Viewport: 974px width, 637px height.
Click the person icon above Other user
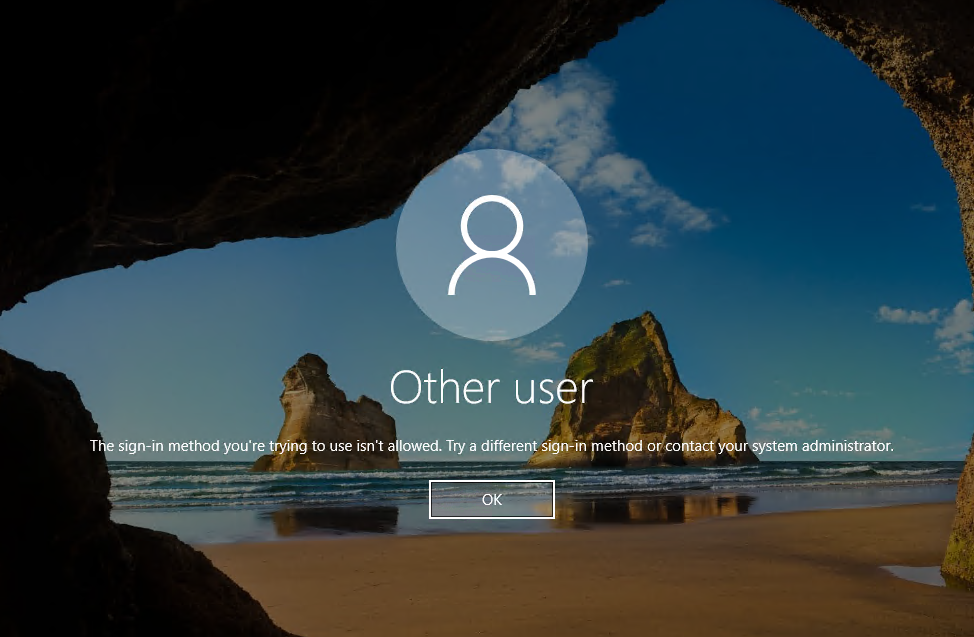click(x=491, y=245)
